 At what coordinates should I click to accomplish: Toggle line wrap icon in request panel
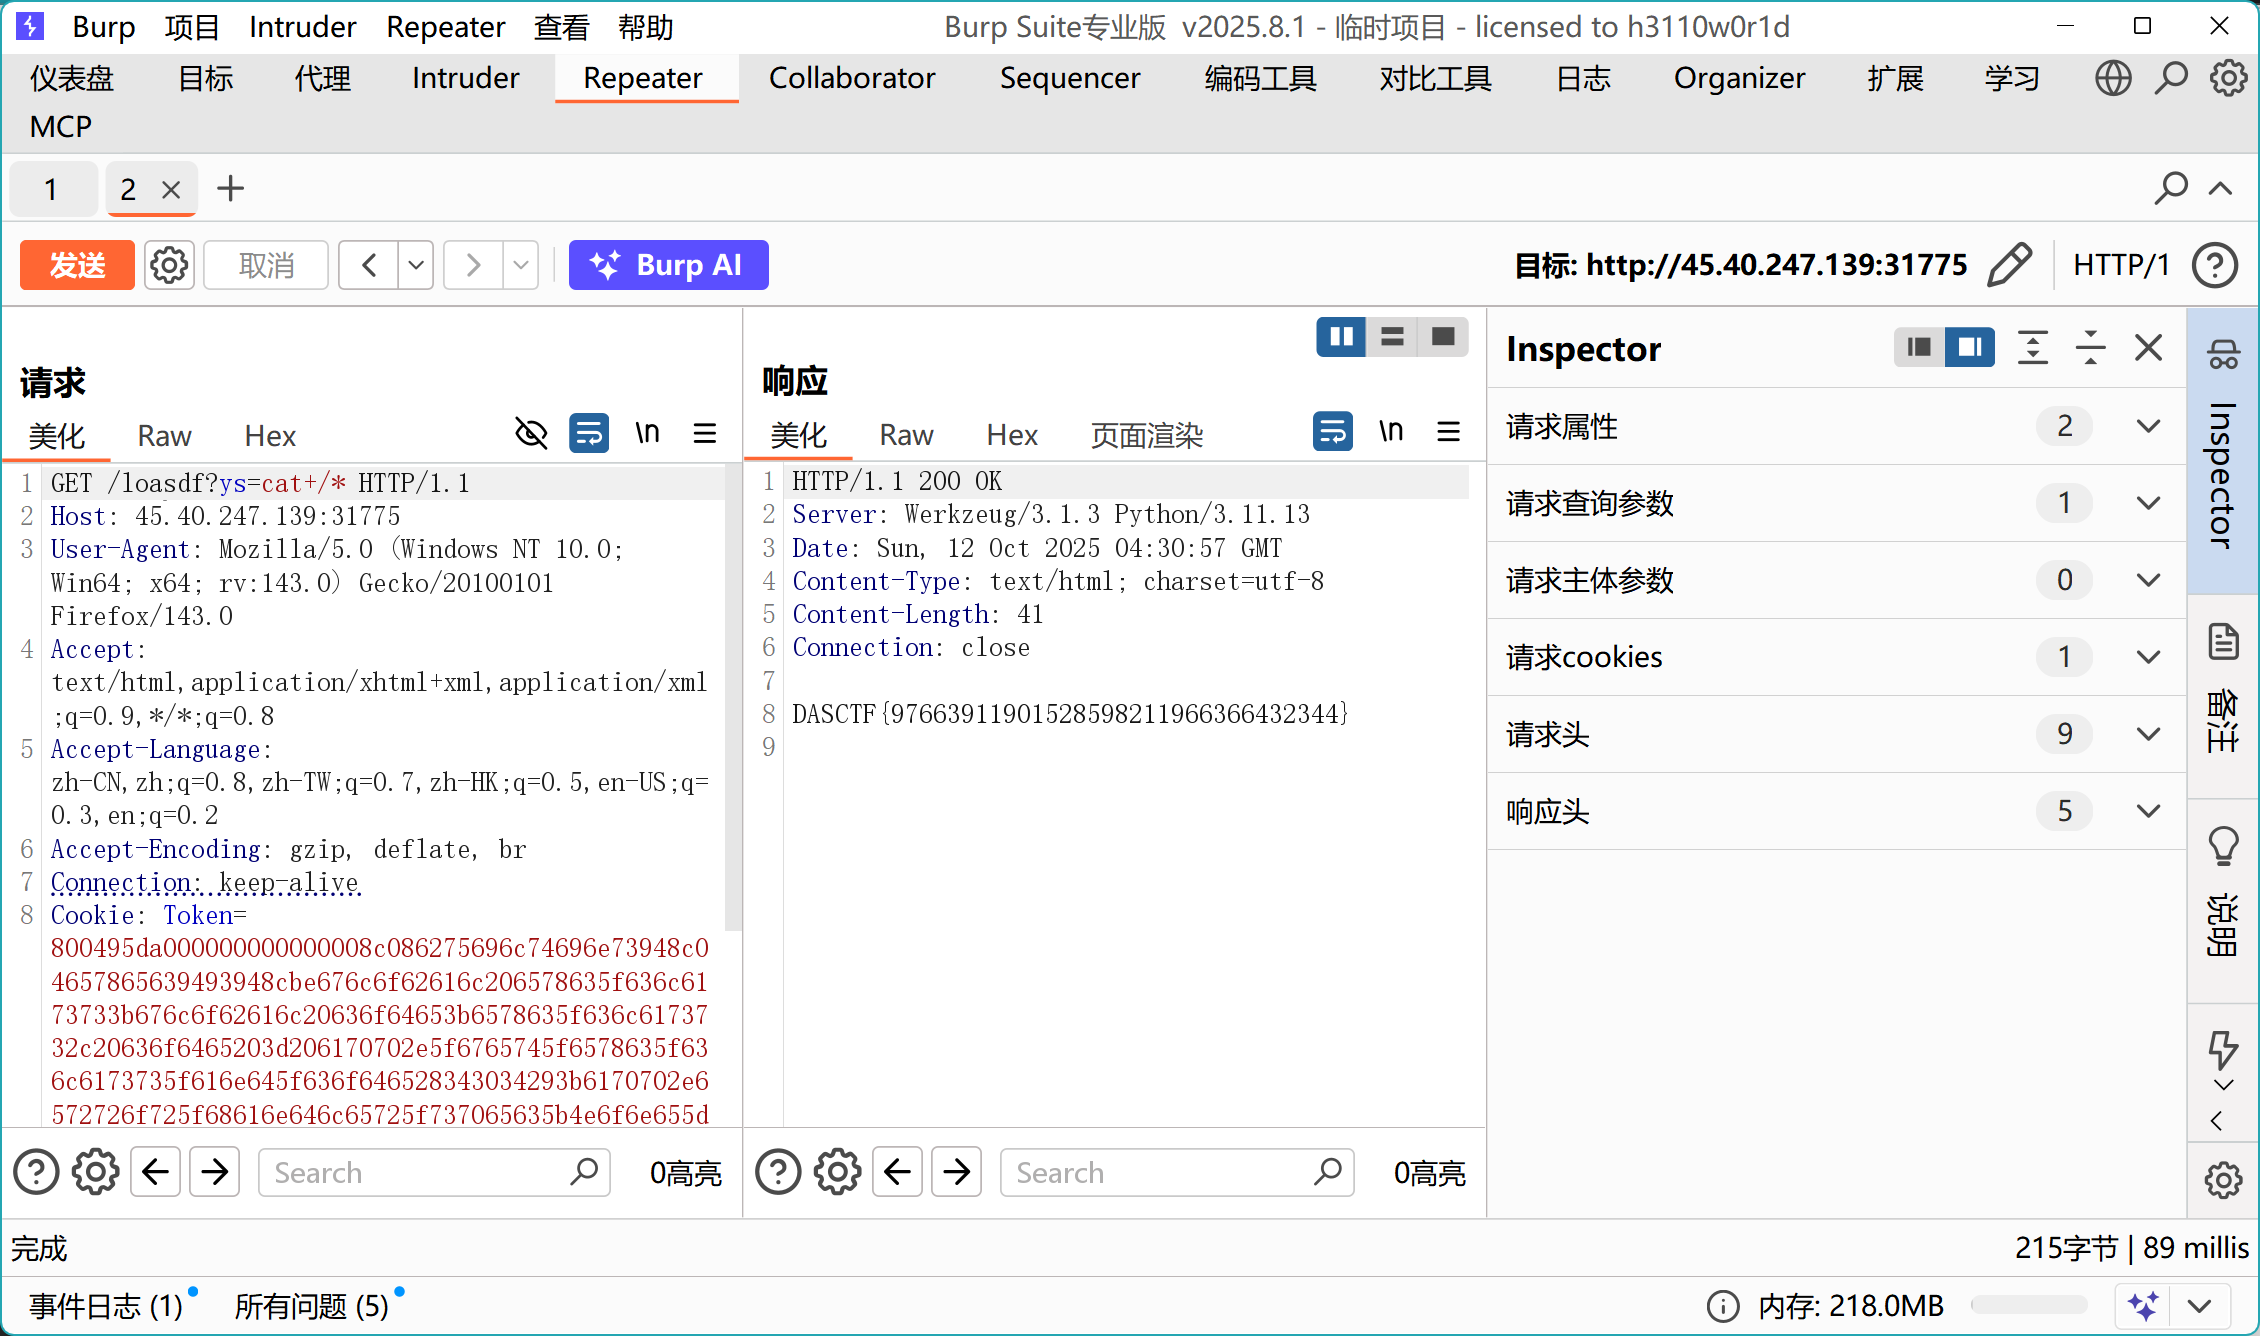589,433
